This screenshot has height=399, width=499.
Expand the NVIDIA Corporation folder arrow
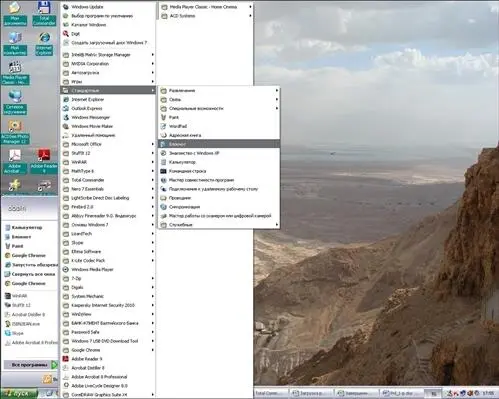153,64
